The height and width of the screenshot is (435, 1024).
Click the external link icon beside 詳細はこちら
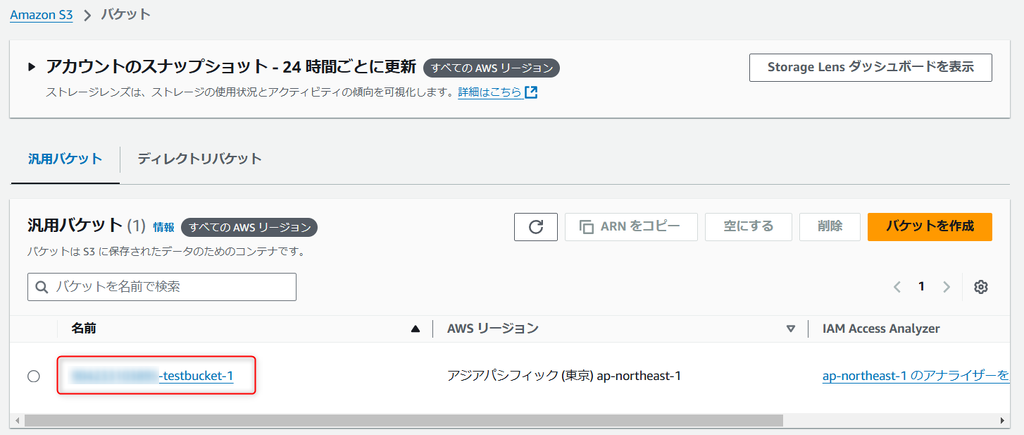pos(531,93)
